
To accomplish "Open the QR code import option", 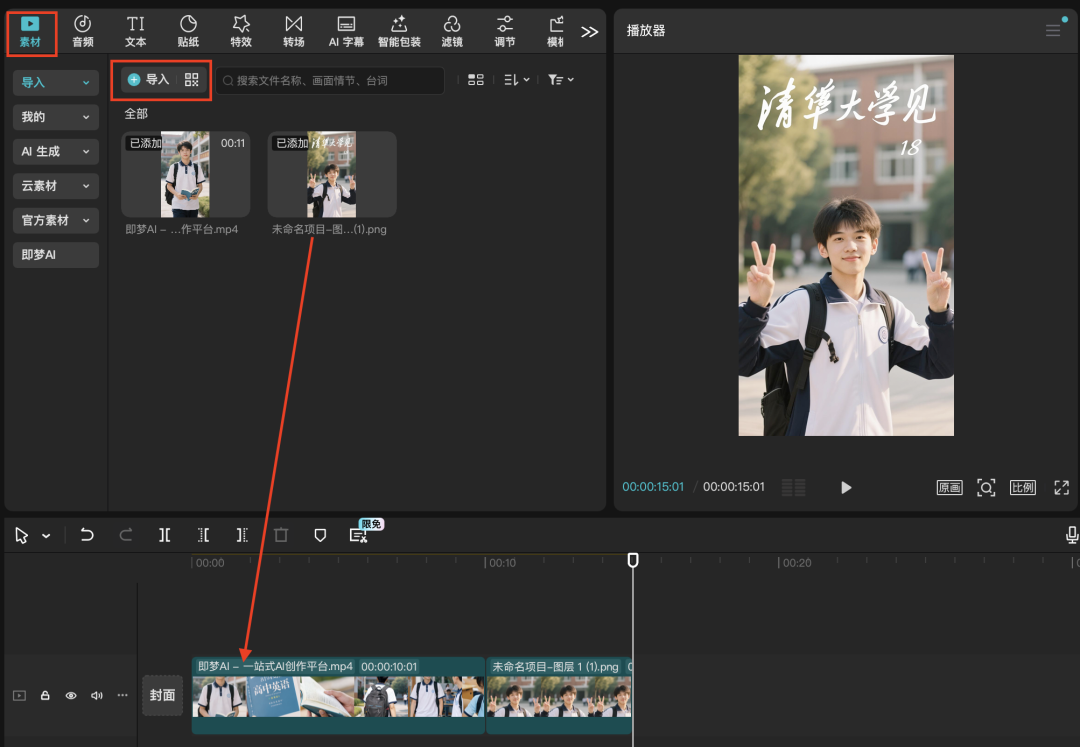I will click(191, 79).
